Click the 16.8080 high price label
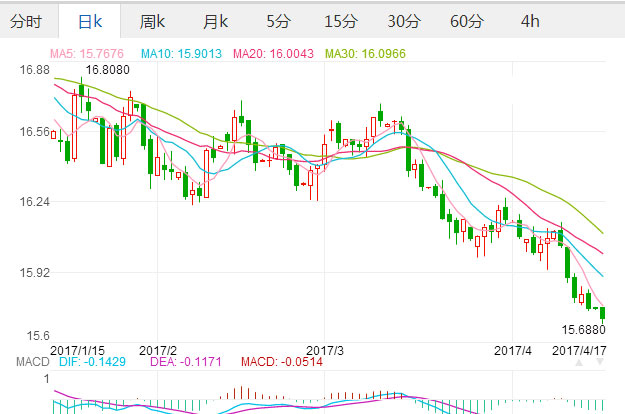The height and width of the screenshot is (414, 625). coord(108,70)
